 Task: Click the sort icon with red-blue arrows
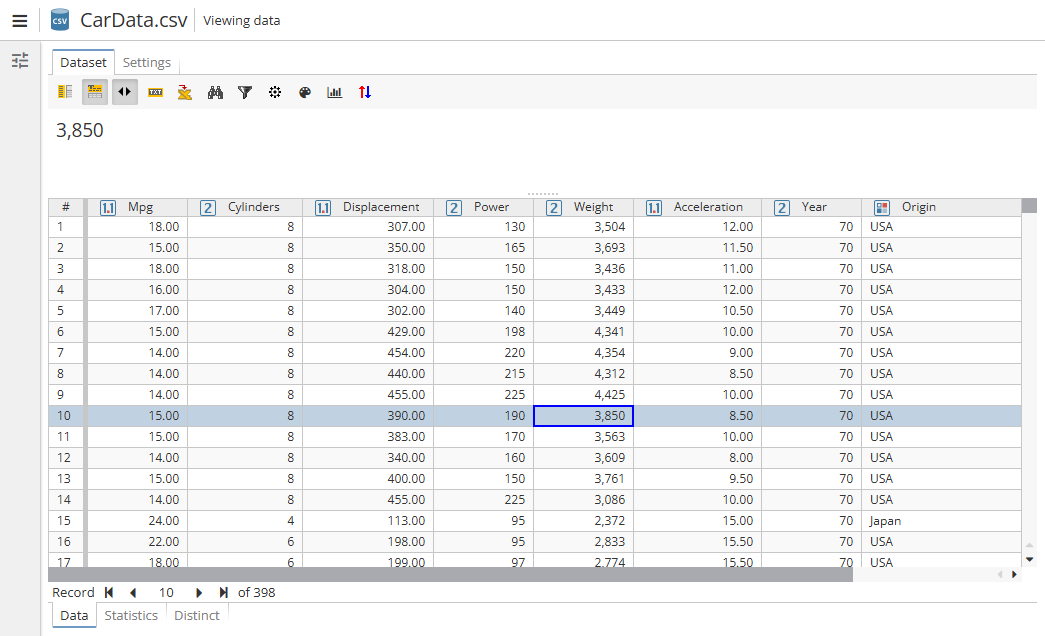click(363, 92)
